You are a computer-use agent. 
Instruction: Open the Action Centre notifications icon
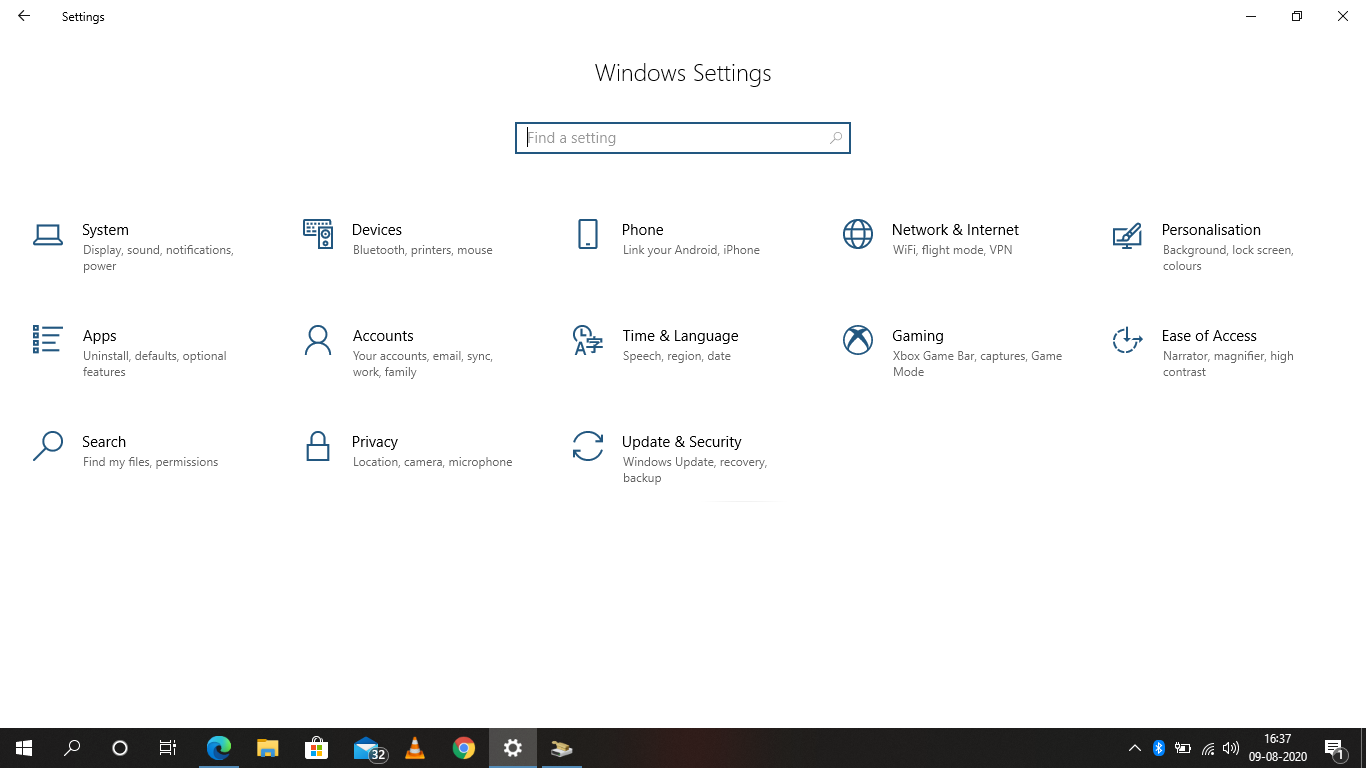[x=1335, y=748]
